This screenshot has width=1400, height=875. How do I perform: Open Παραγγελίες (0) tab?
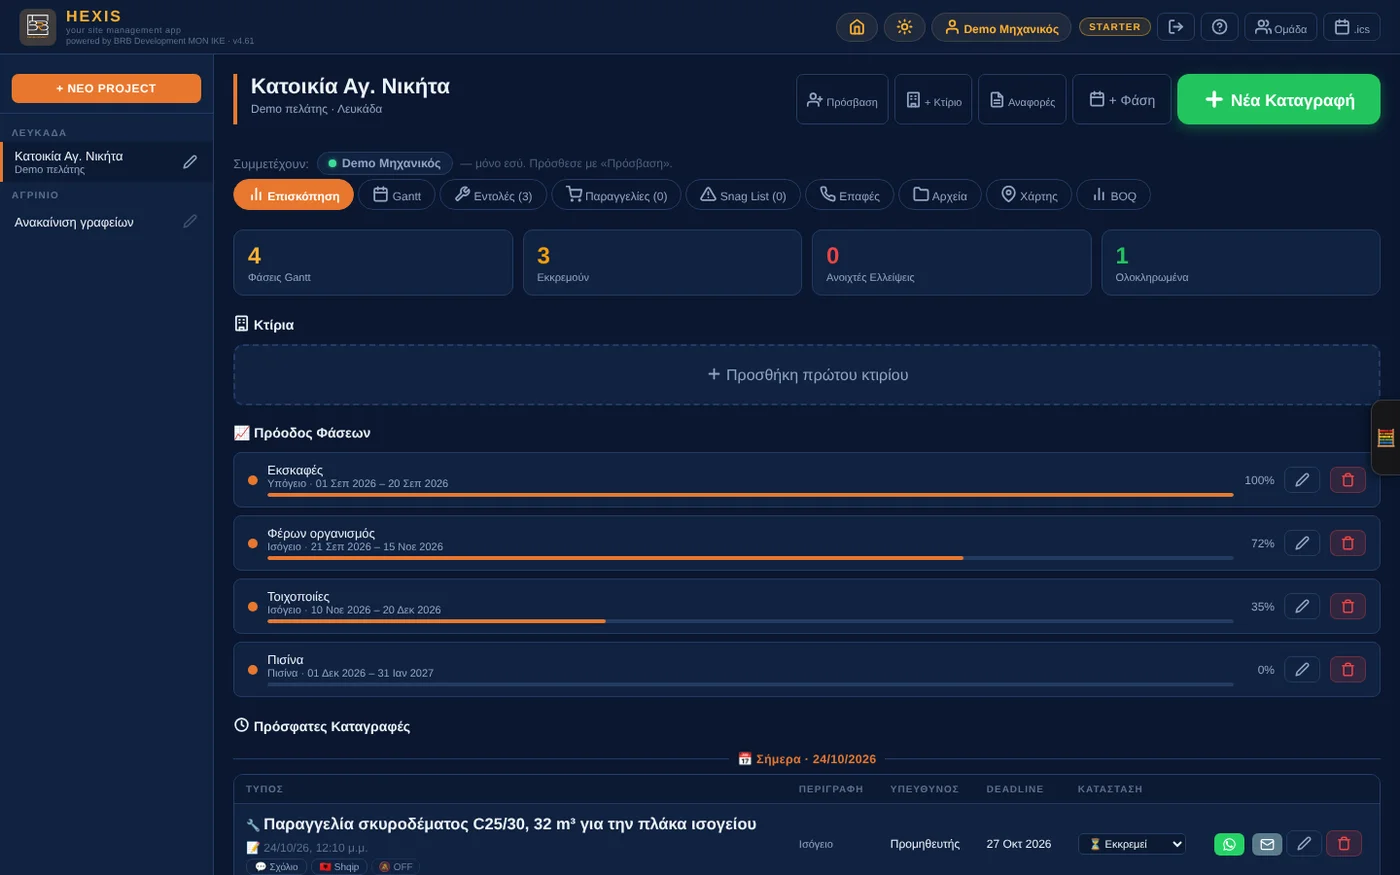[x=616, y=195]
